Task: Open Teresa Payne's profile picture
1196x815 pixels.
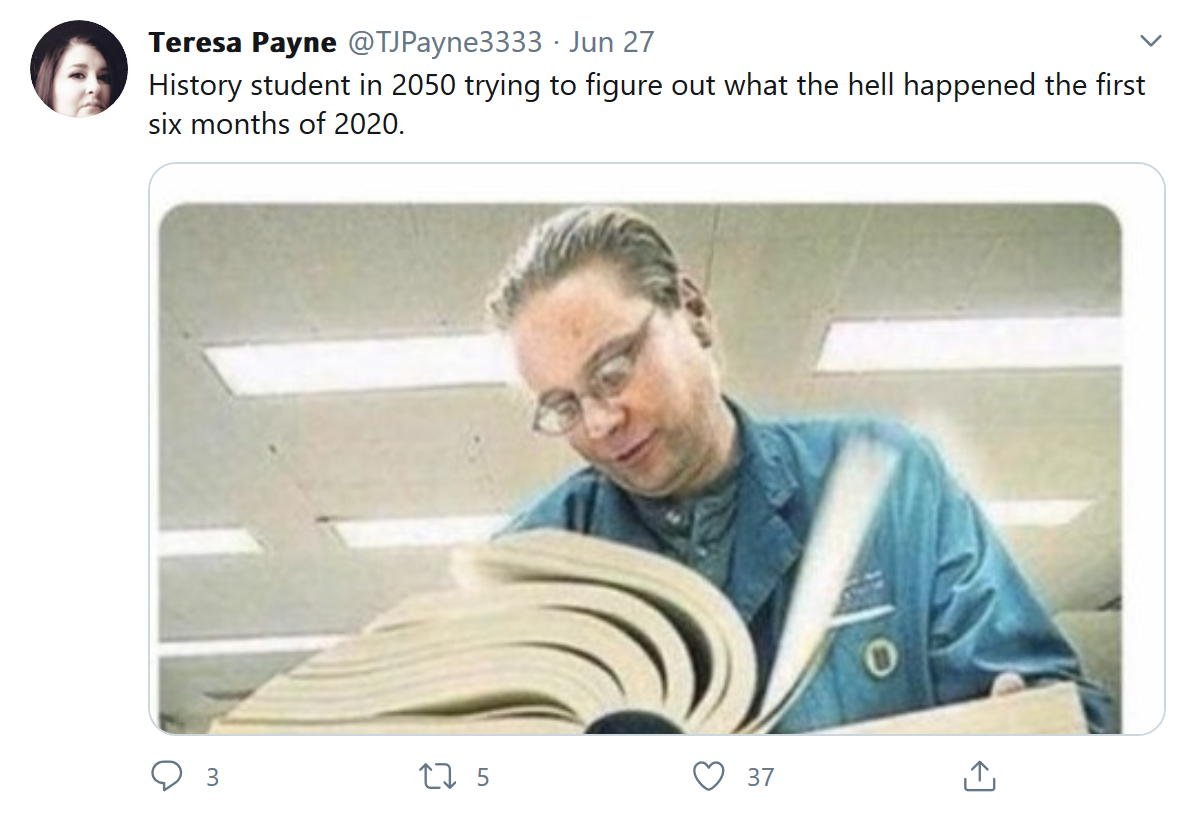Action: click(79, 69)
